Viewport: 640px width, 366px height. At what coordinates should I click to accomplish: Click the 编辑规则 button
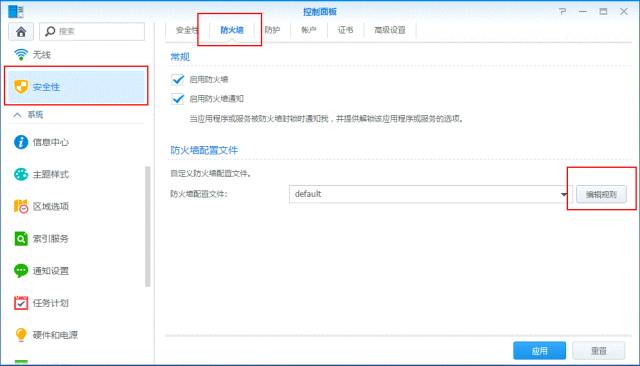(601, 194)
